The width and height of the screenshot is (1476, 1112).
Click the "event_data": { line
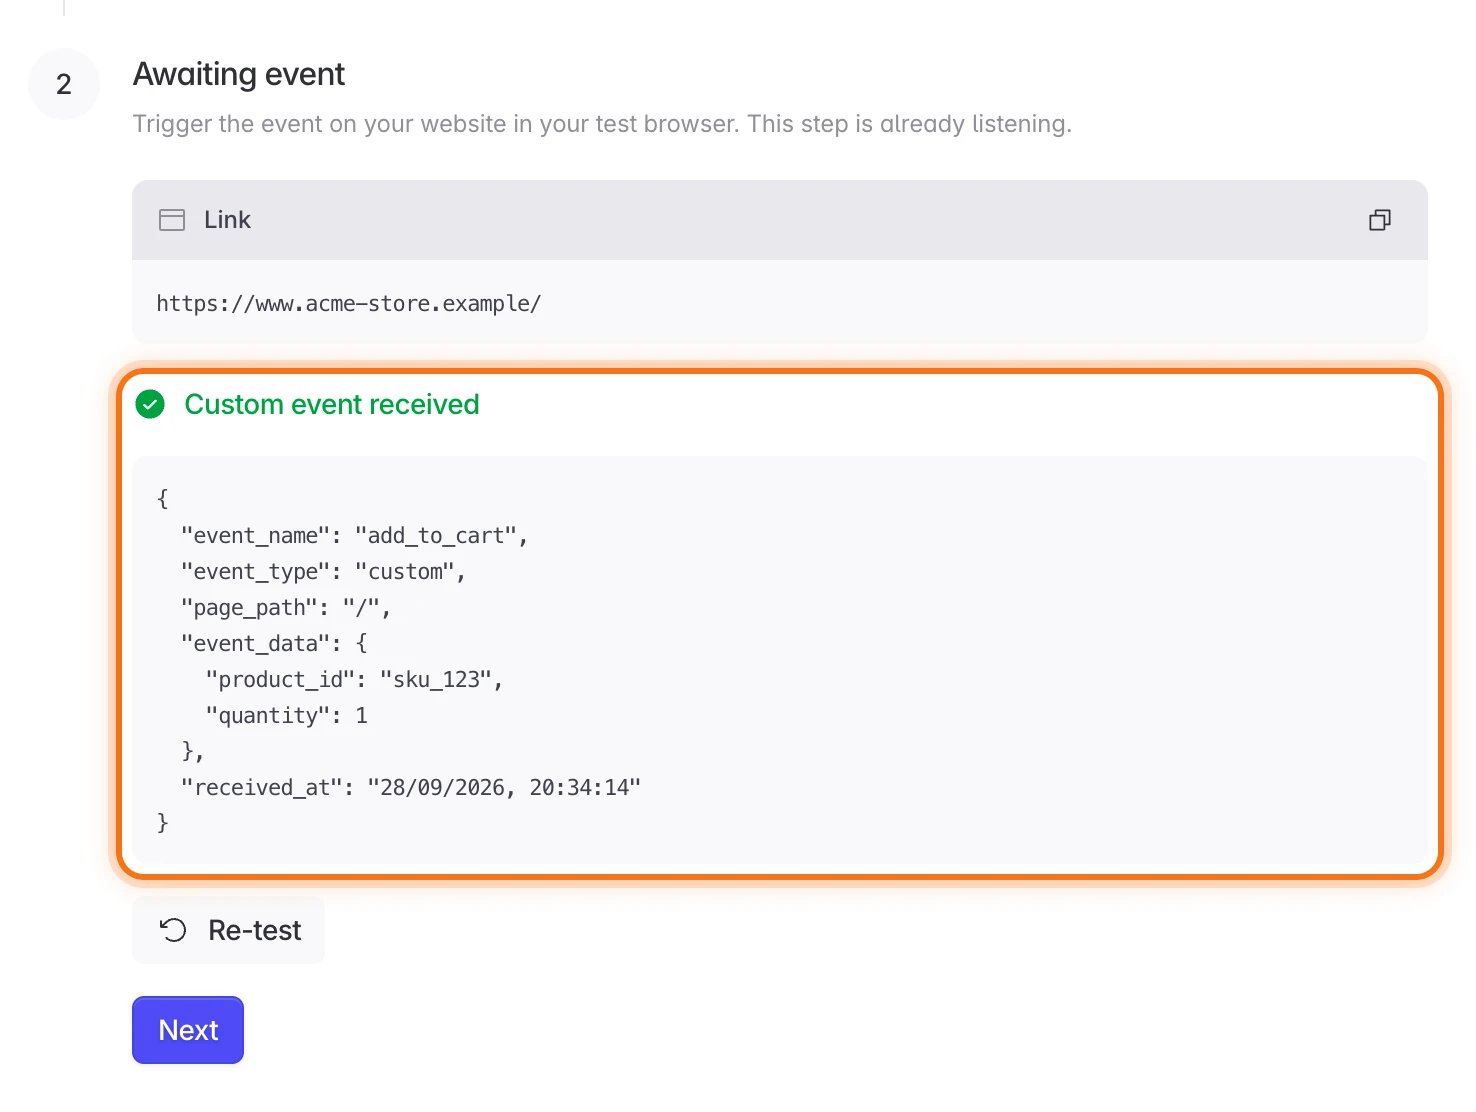(275, 644)
